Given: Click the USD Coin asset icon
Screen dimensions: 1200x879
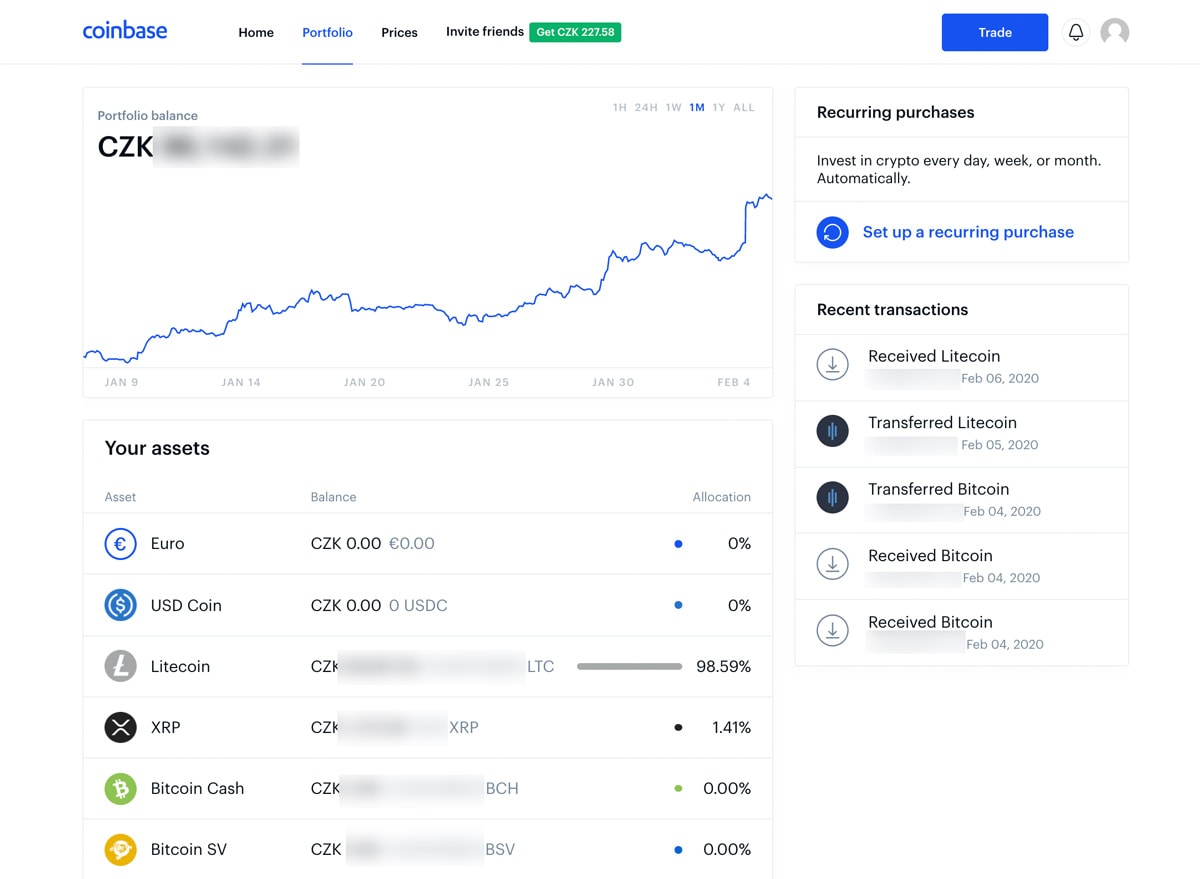Looking at the screenshot, I should [120, 605].
